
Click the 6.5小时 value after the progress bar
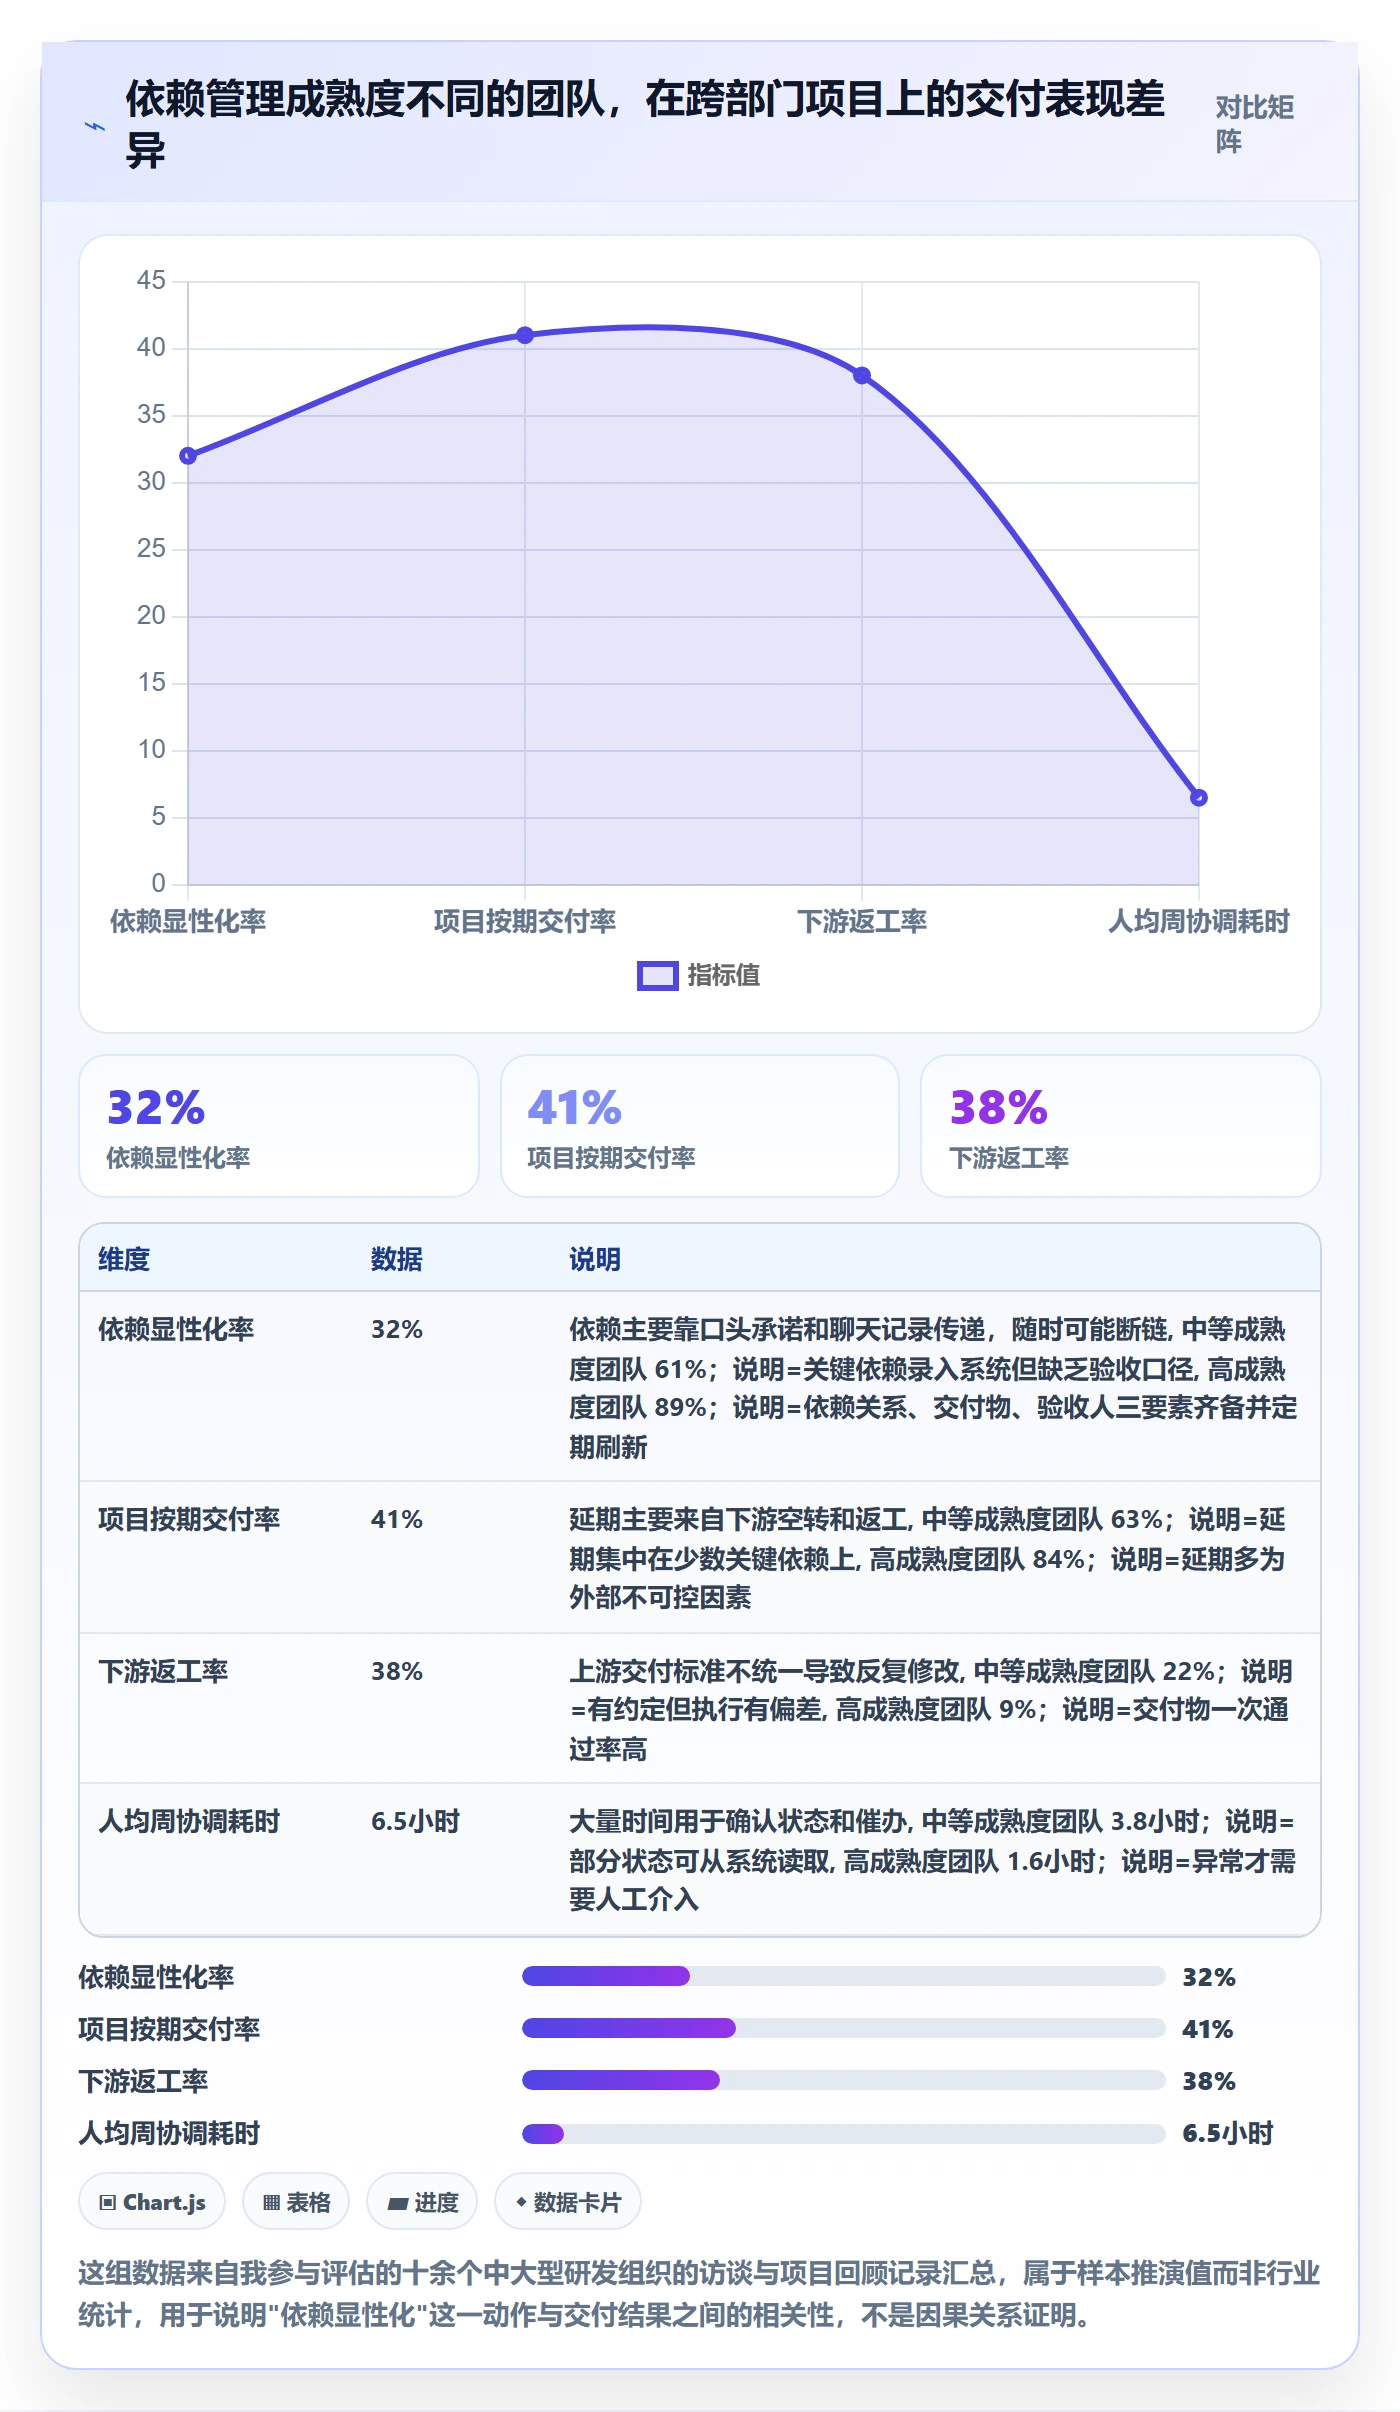coord(1228,2133)
